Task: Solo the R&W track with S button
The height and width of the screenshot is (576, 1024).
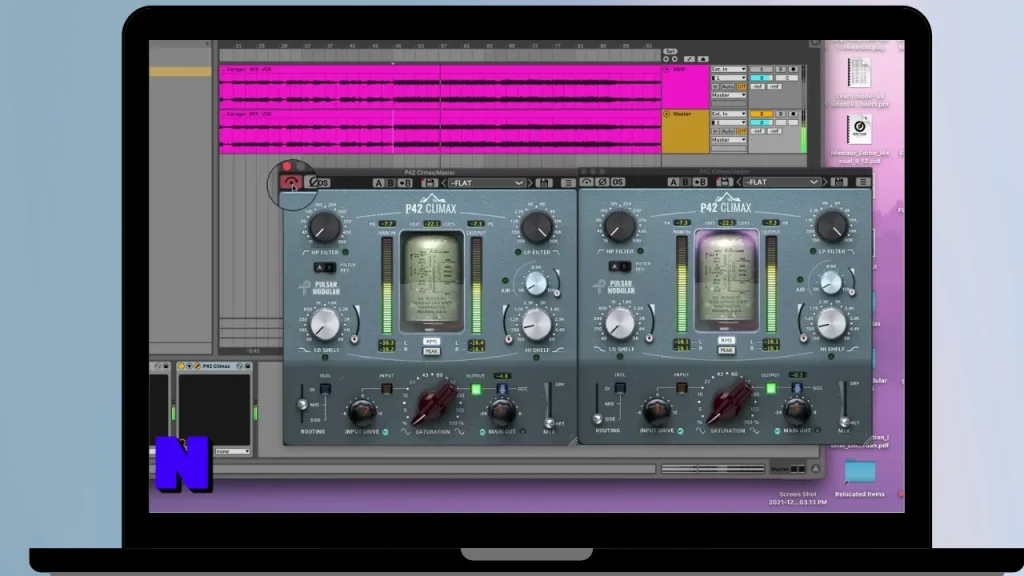Action: (x=780, y=69)
